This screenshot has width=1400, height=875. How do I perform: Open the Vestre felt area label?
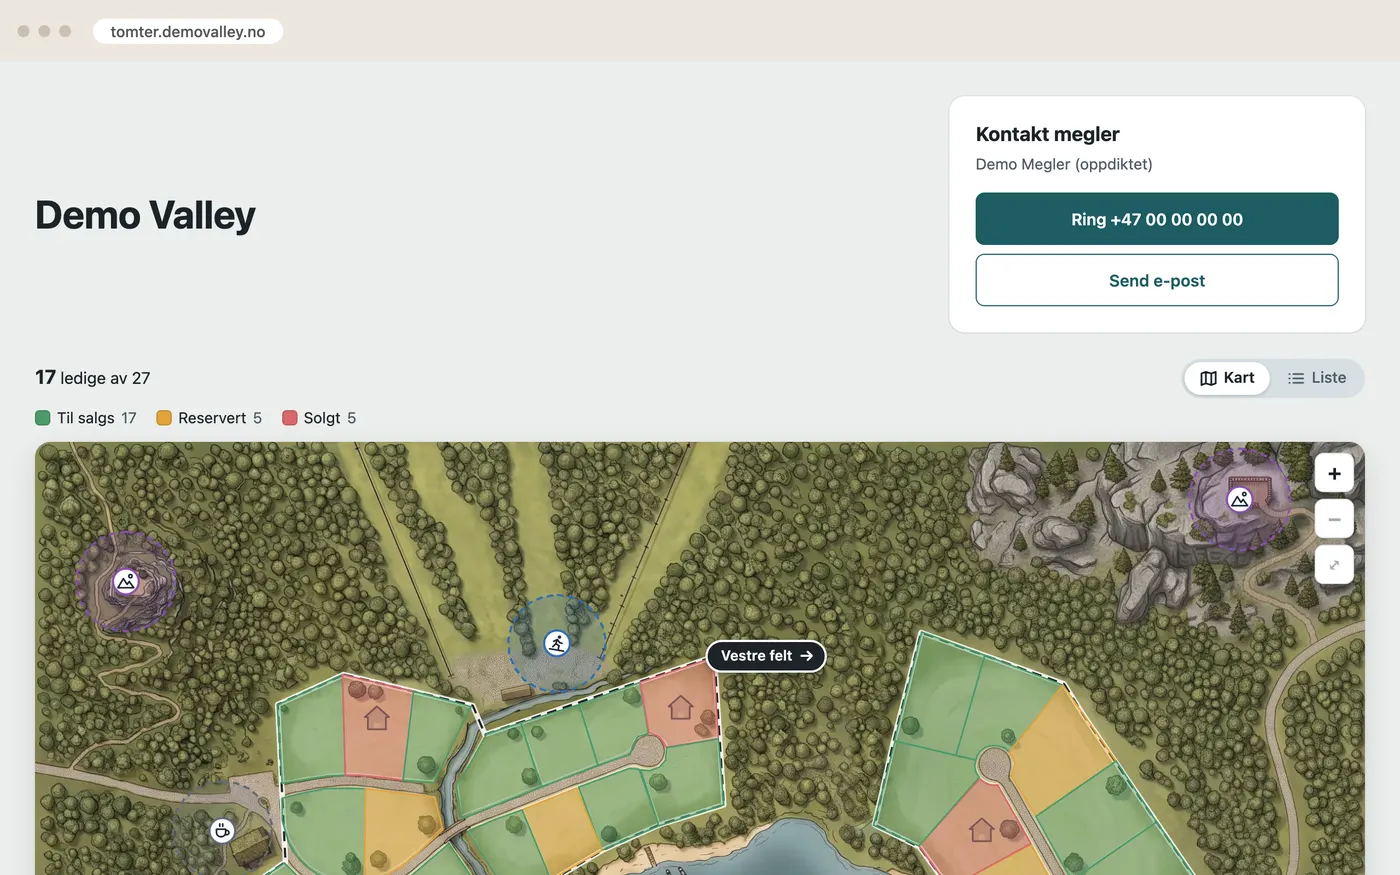click(766, 656)
